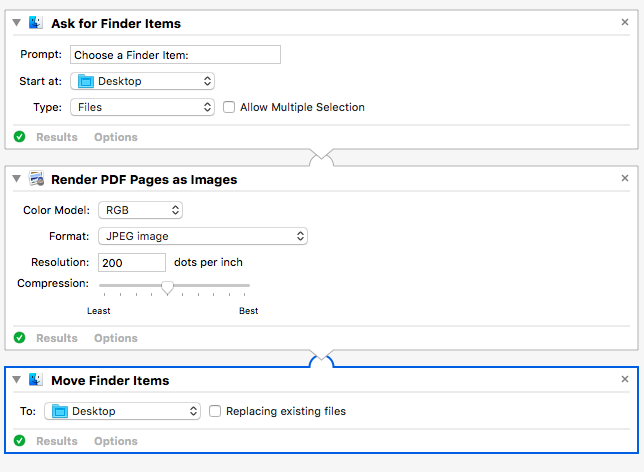The image size is (644, 472).
Task: Remove the Render PDF Pages as Images action
Action: (625, 180)
